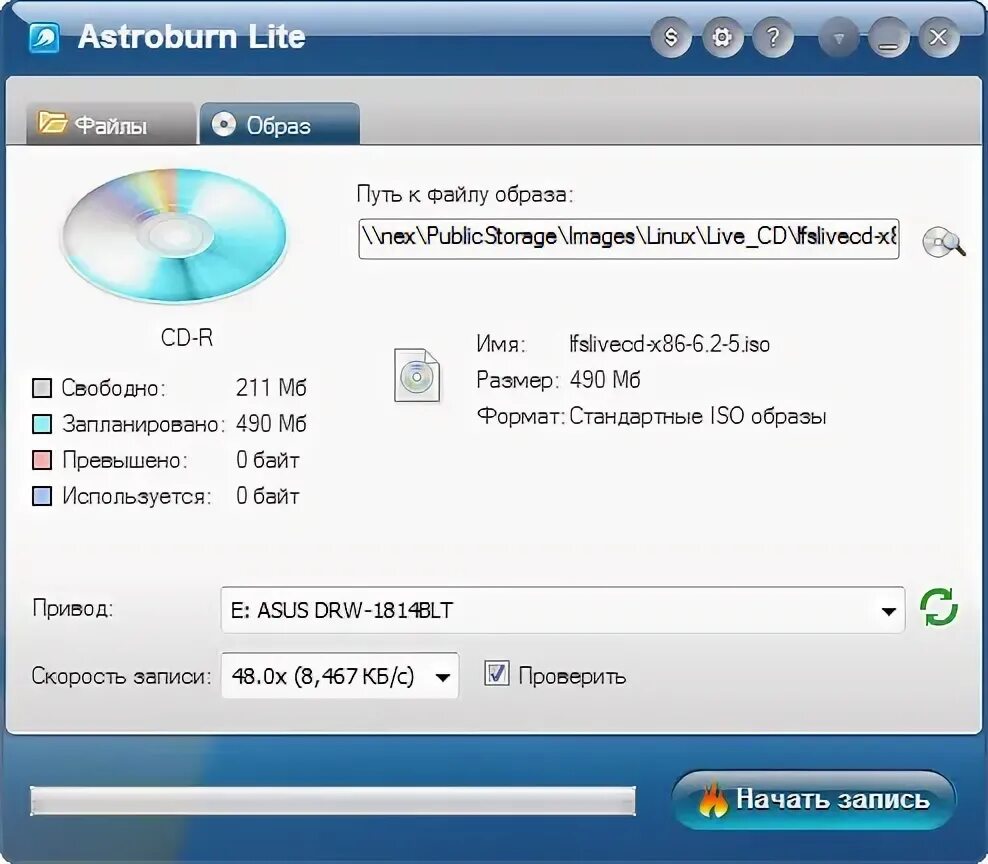This screenshot has height=864, width=988.
Task: Open the Скорость записи speed dropdown
Action: (x=340, y=676)
